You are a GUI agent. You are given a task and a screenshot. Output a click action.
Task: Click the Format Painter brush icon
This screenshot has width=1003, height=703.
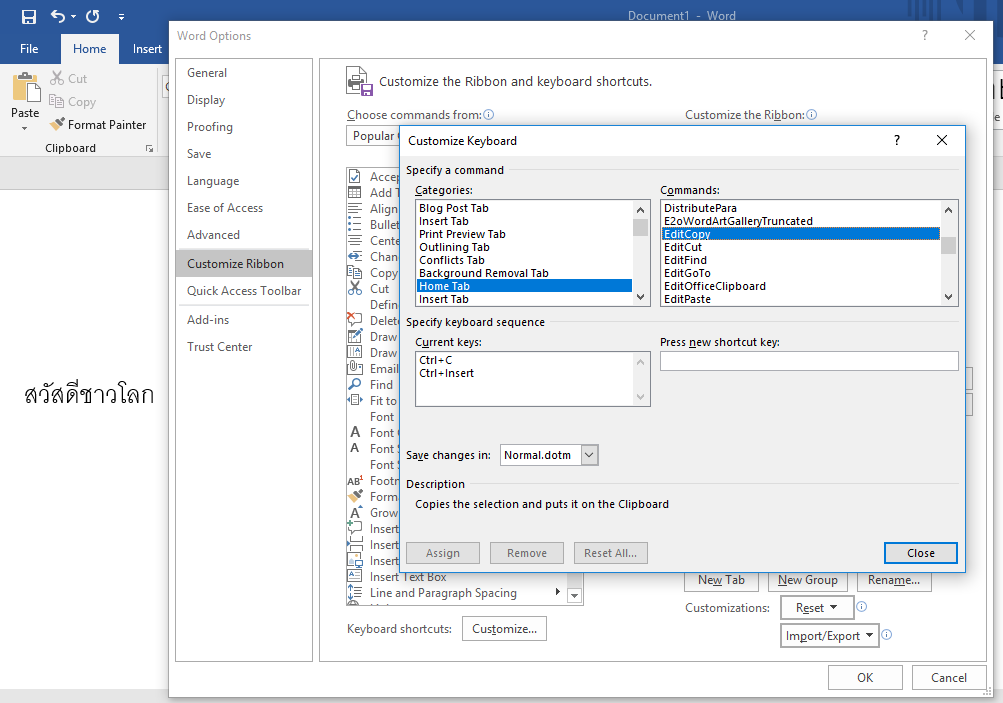pos(57,125)
